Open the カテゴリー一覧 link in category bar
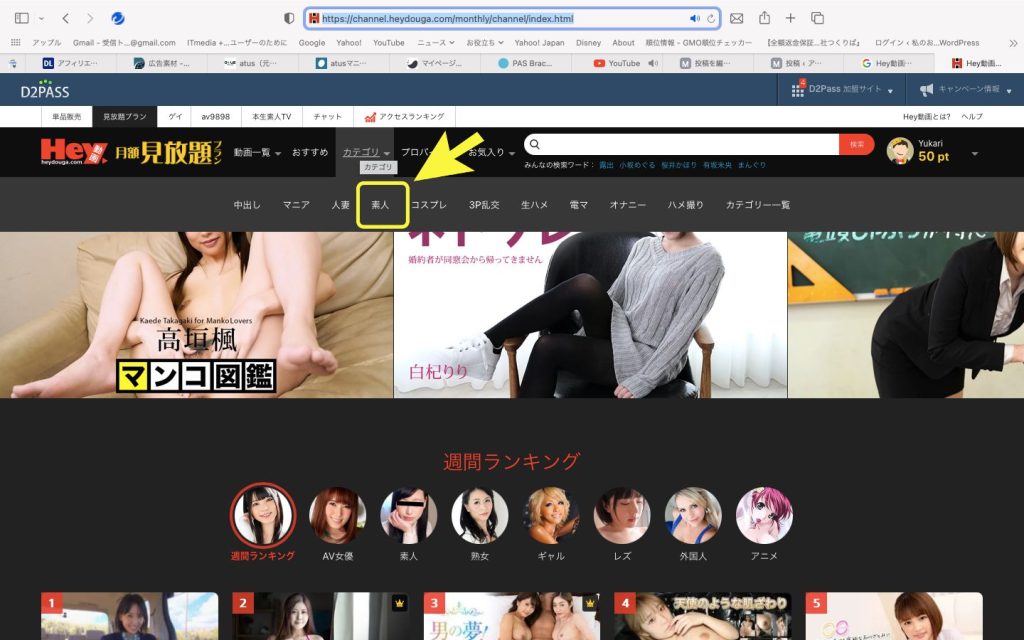This screenshot has width=1024, height=640. [757, 205]
